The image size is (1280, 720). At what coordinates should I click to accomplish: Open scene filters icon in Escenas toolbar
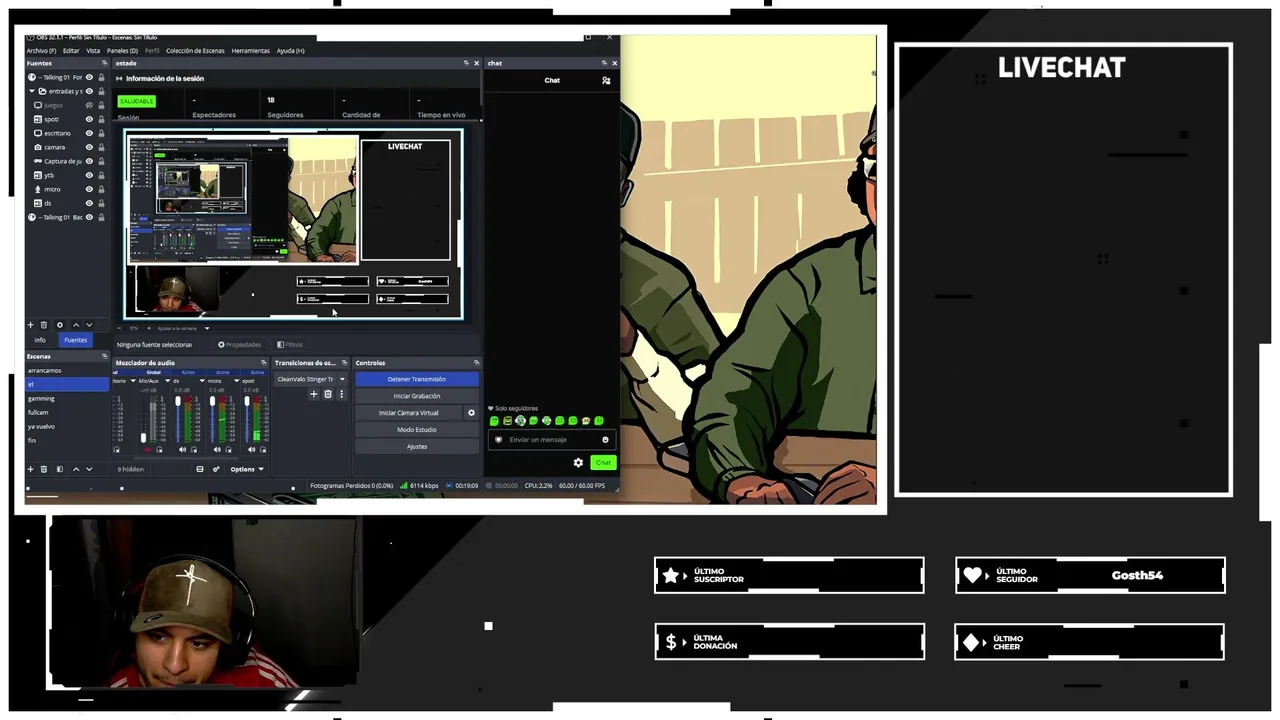tap(59, 469)
